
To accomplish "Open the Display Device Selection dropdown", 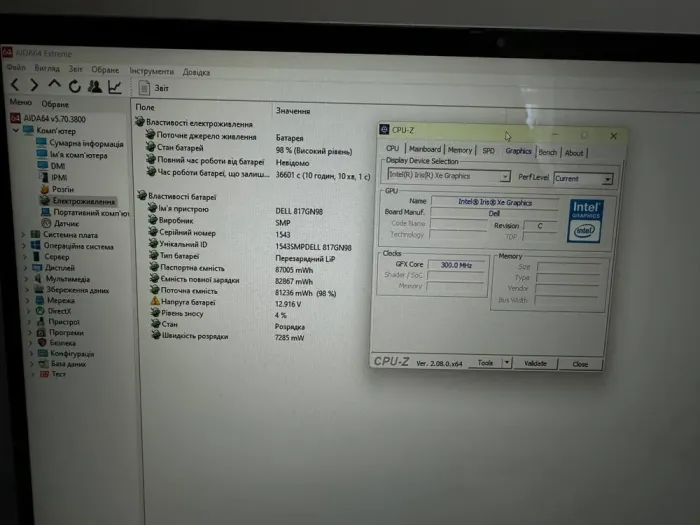I will (x=449, y=177).
